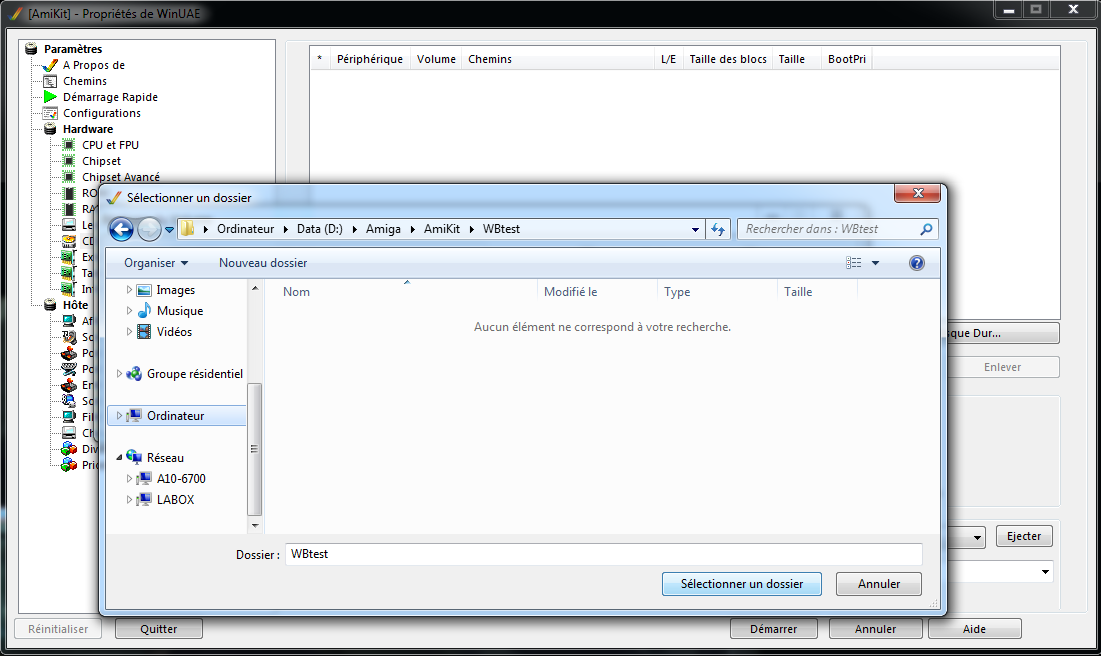This screenshot has width=1101, height=656.
Task: Open the Organiser dropdown menu
Action: pos(156,263)
